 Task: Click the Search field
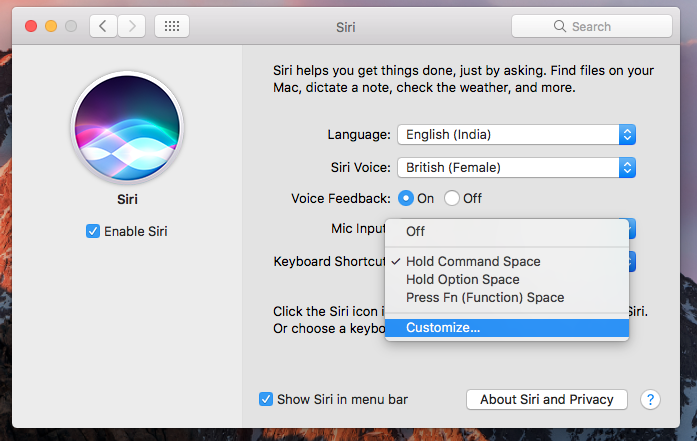click(x=592, y=26)
